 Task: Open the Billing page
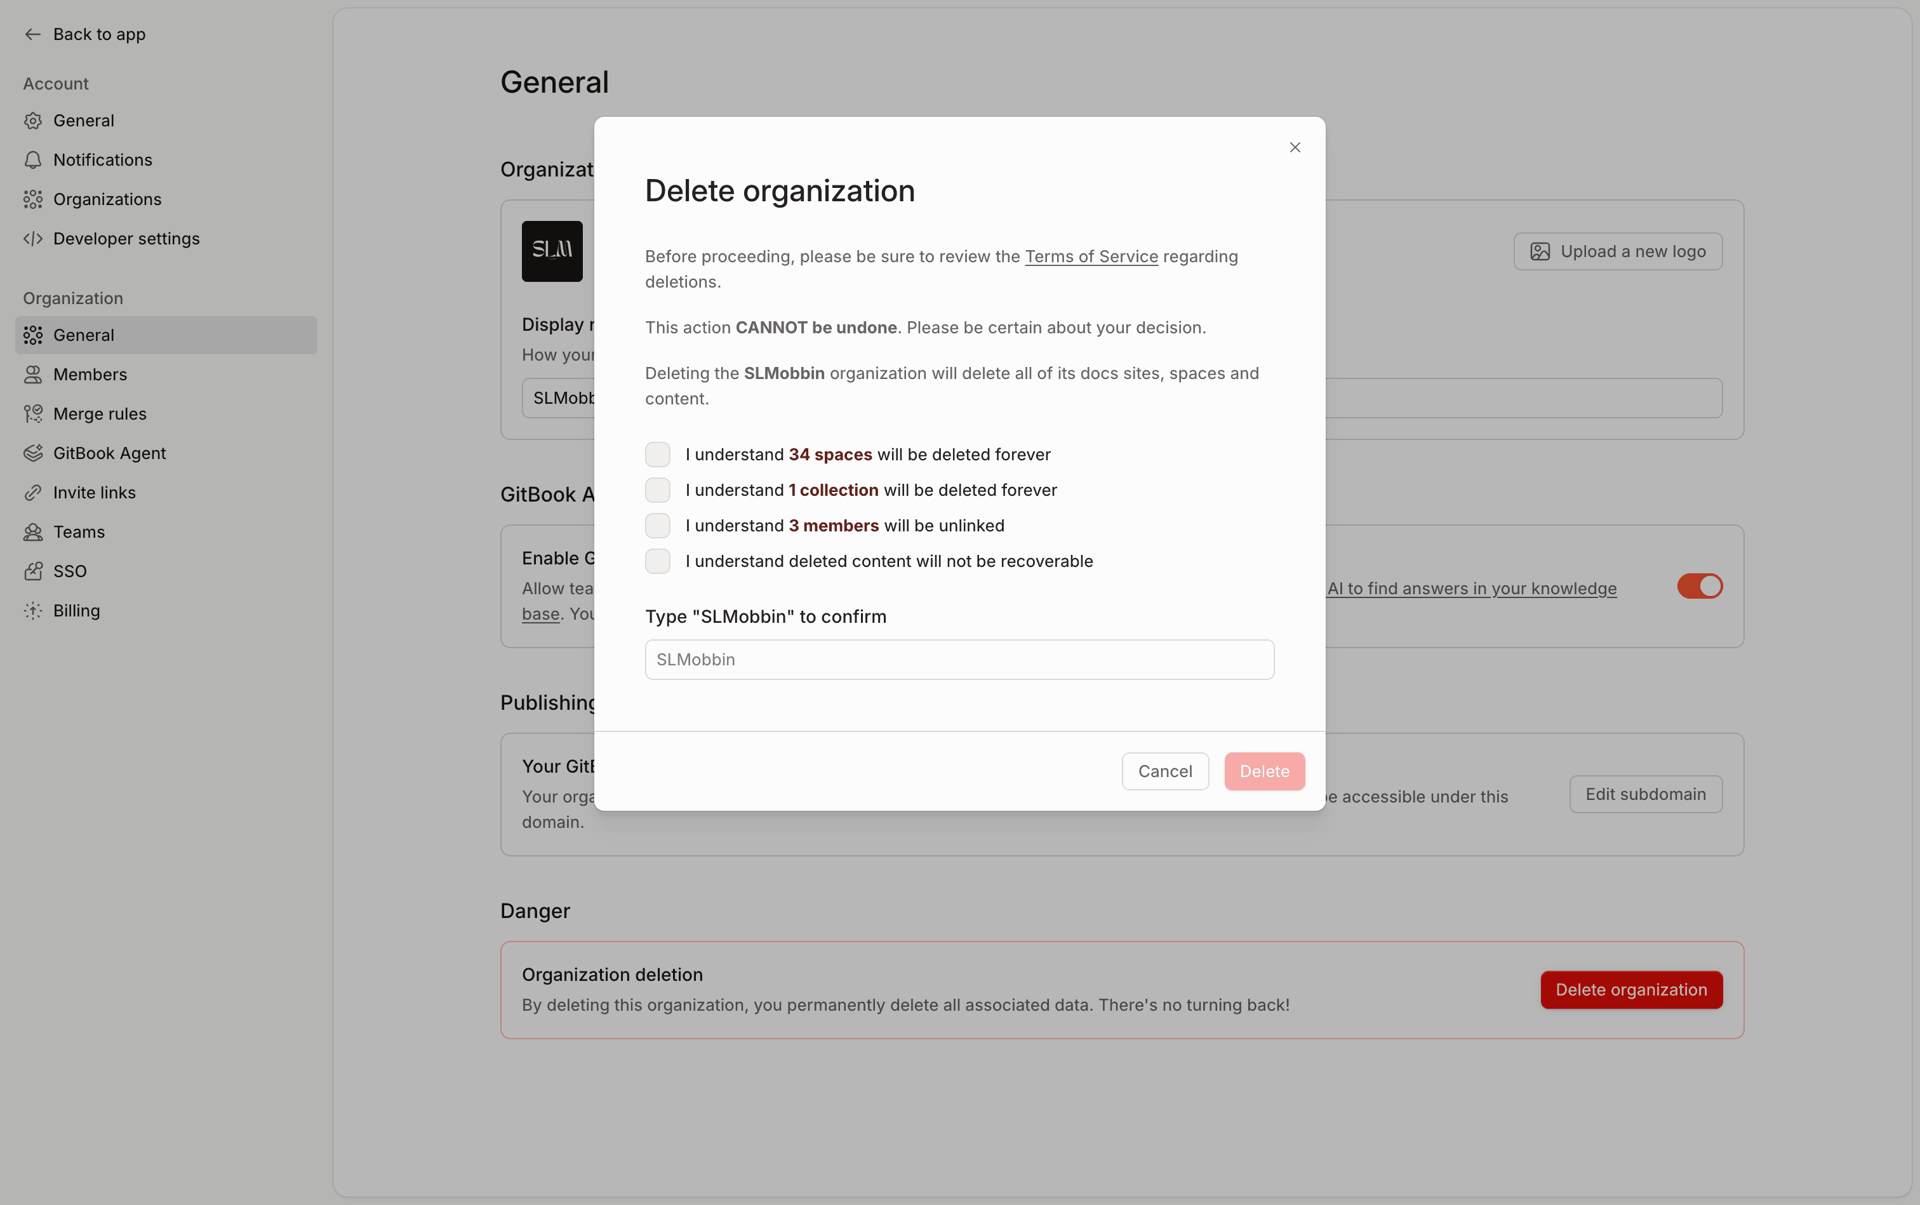click(x=166, y=611)
